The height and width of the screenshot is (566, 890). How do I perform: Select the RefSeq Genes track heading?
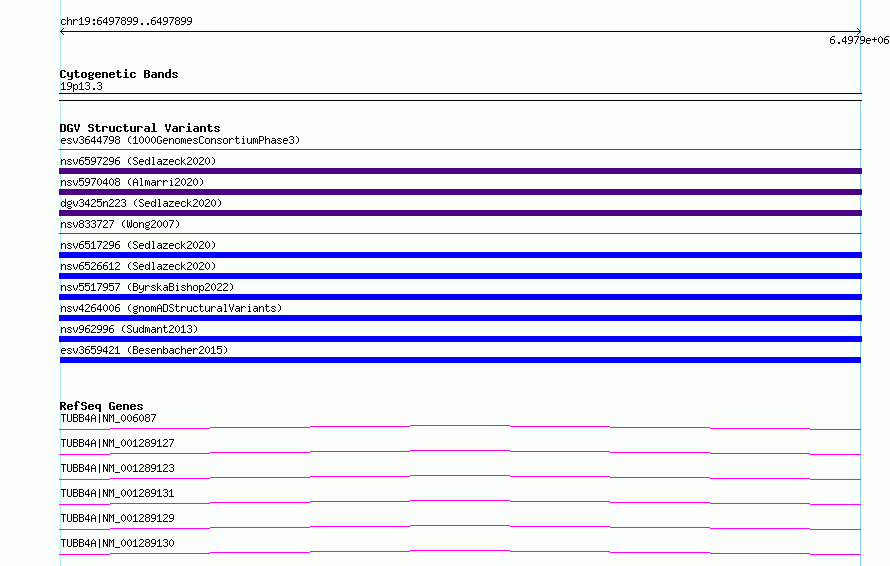coord(101,406)
